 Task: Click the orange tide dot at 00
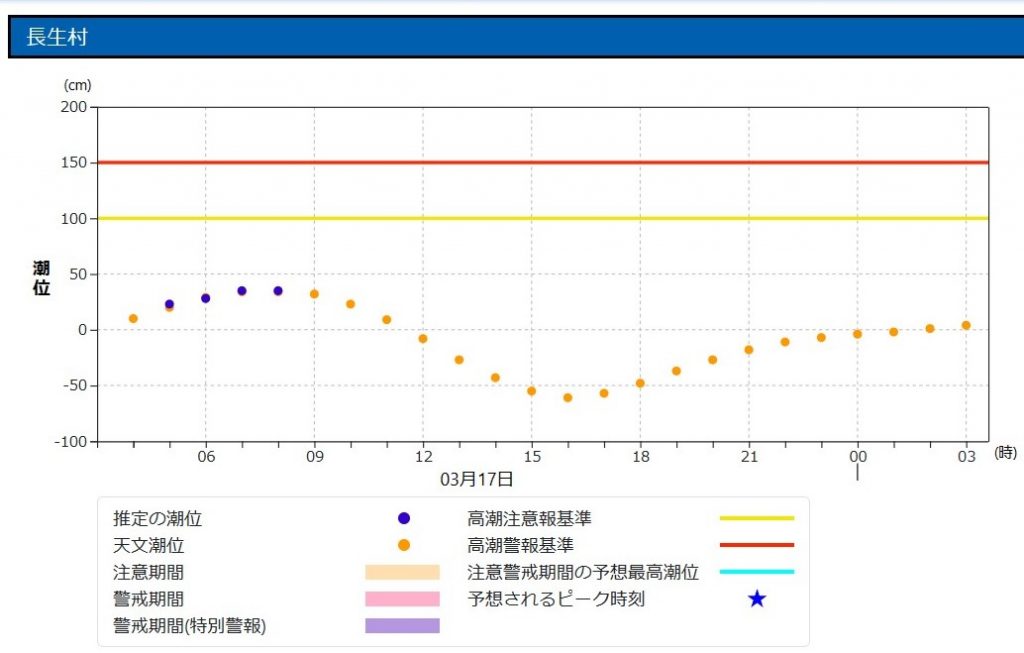click(x=857, y=334)
